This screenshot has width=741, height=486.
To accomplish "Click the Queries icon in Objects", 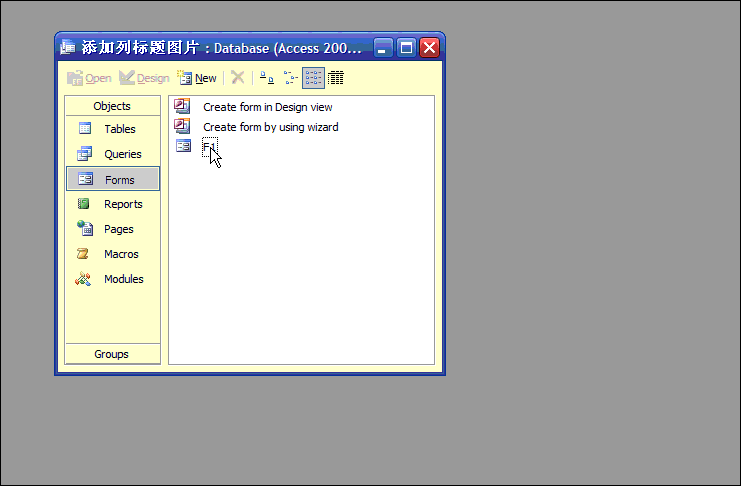I will [85, 154].
